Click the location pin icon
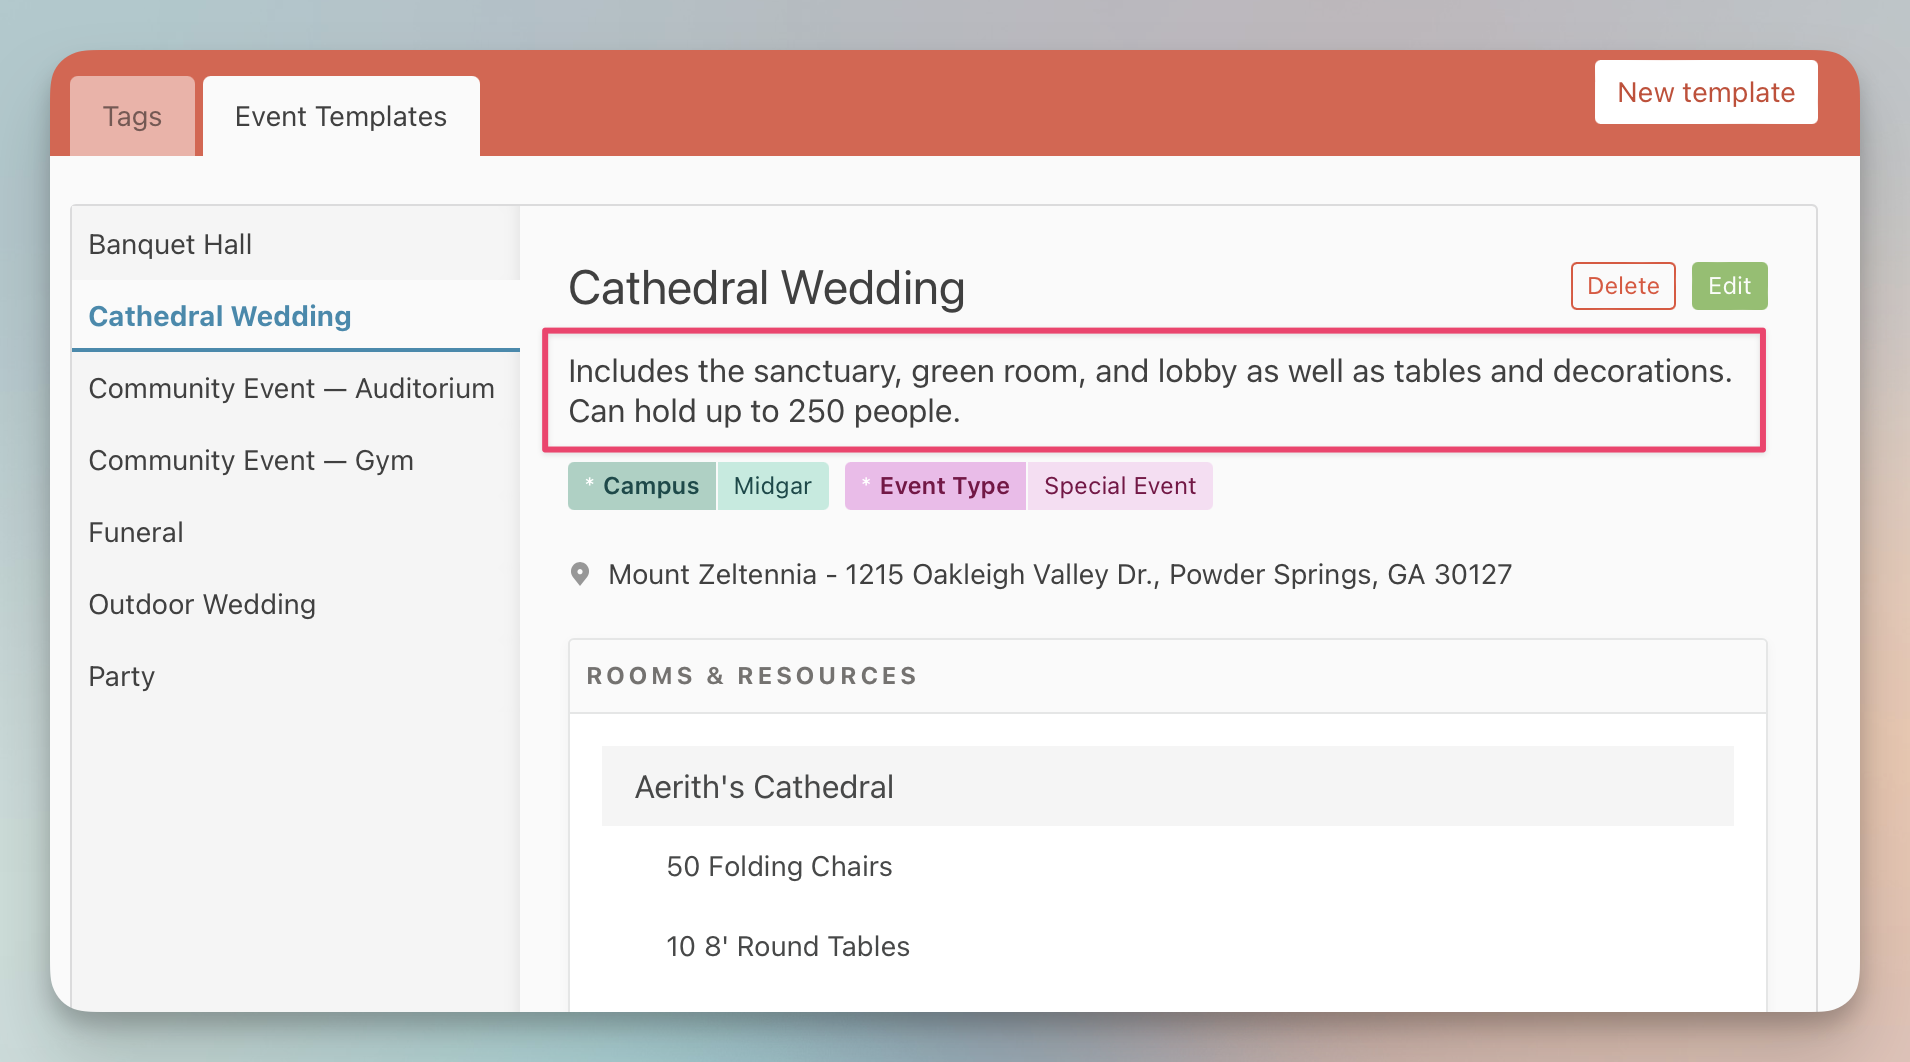 point(579,574)
